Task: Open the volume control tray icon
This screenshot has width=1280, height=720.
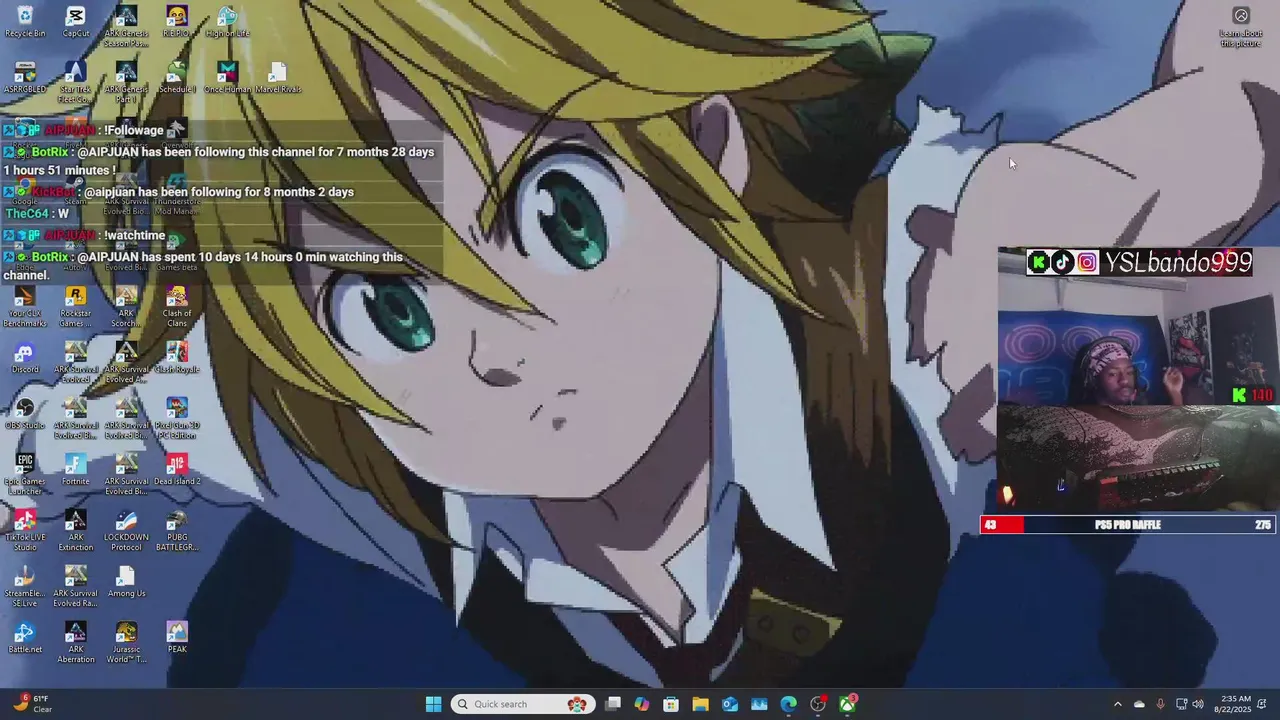Action: 1198,704
